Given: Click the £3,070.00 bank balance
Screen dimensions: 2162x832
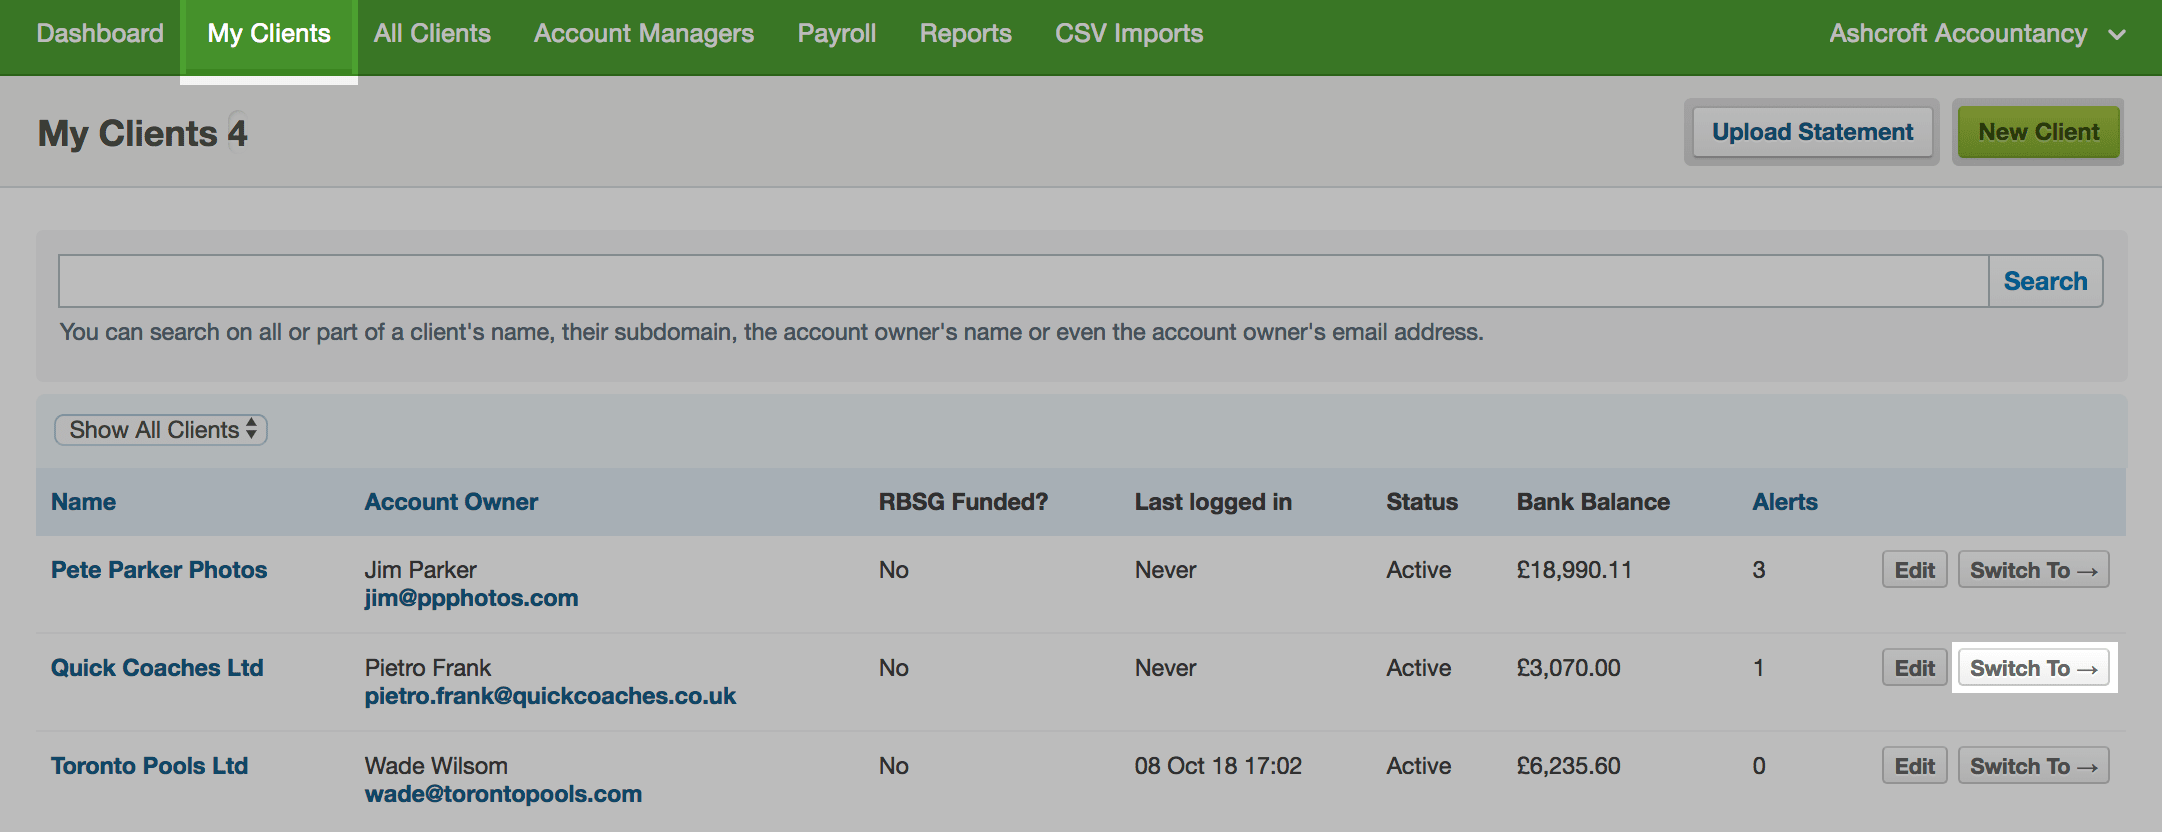Looking at the screenshot, I should [x=1568, y=668].
